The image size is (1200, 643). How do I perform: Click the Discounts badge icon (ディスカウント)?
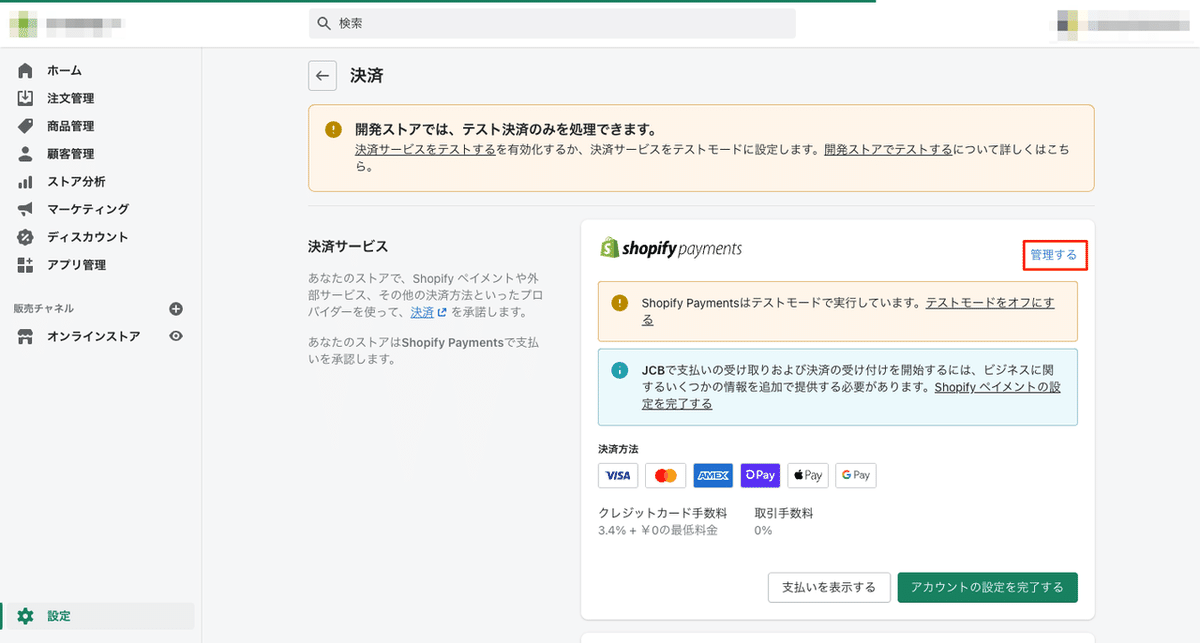25,237
